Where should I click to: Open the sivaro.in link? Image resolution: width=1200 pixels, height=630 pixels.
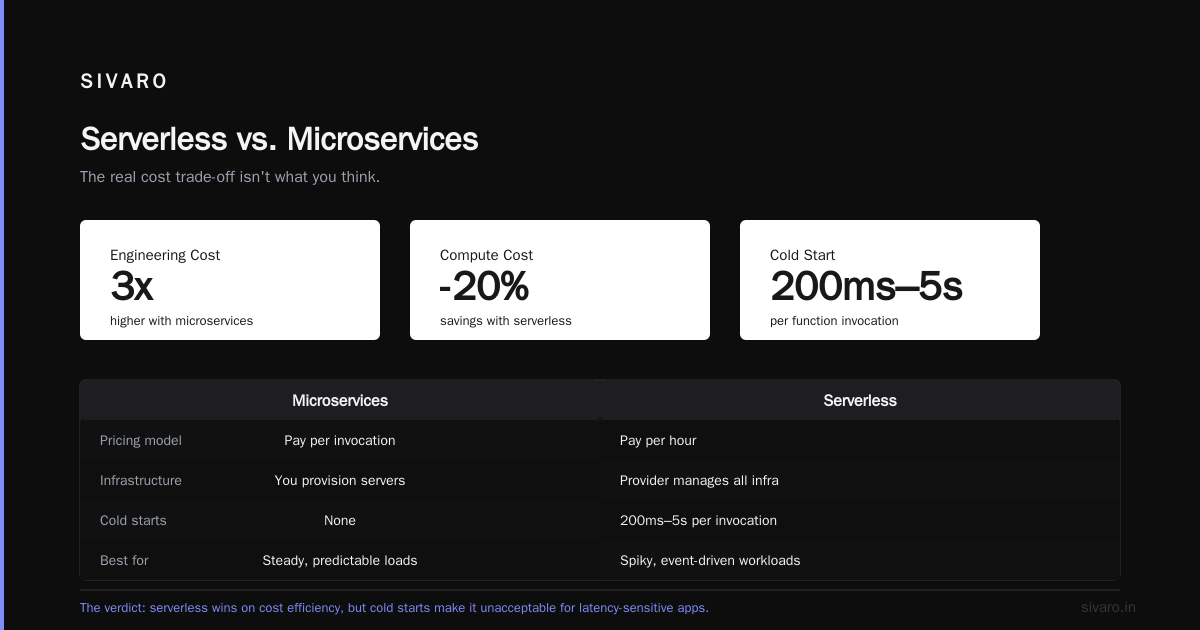coord(1108,607)
